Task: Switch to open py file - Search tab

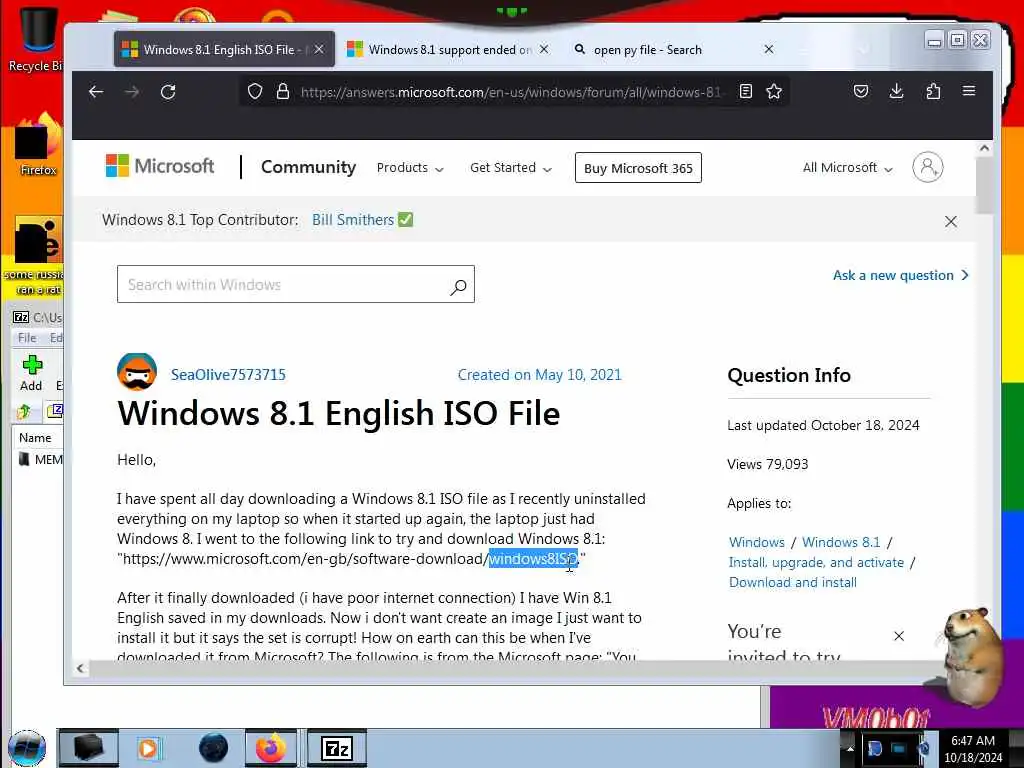Action: pos(673,50)
